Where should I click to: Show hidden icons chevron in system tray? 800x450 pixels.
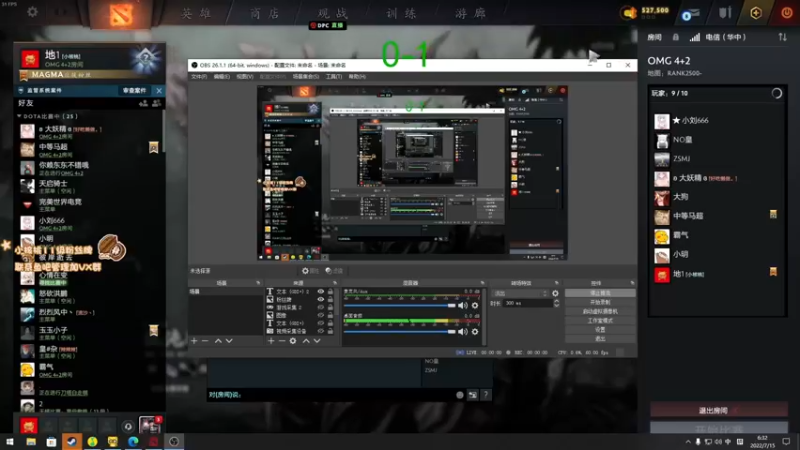[x=687, y=442]
